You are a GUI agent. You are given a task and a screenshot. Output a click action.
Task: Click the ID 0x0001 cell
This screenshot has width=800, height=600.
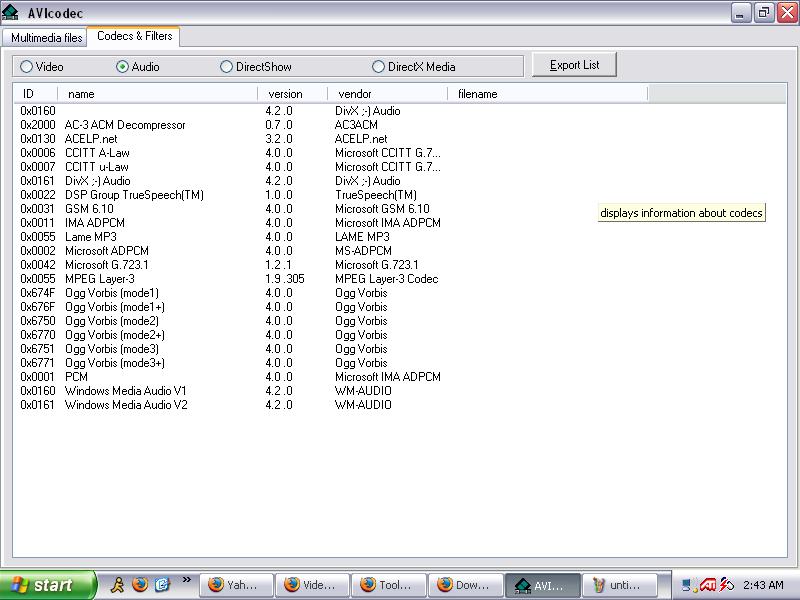pos(37,377)
